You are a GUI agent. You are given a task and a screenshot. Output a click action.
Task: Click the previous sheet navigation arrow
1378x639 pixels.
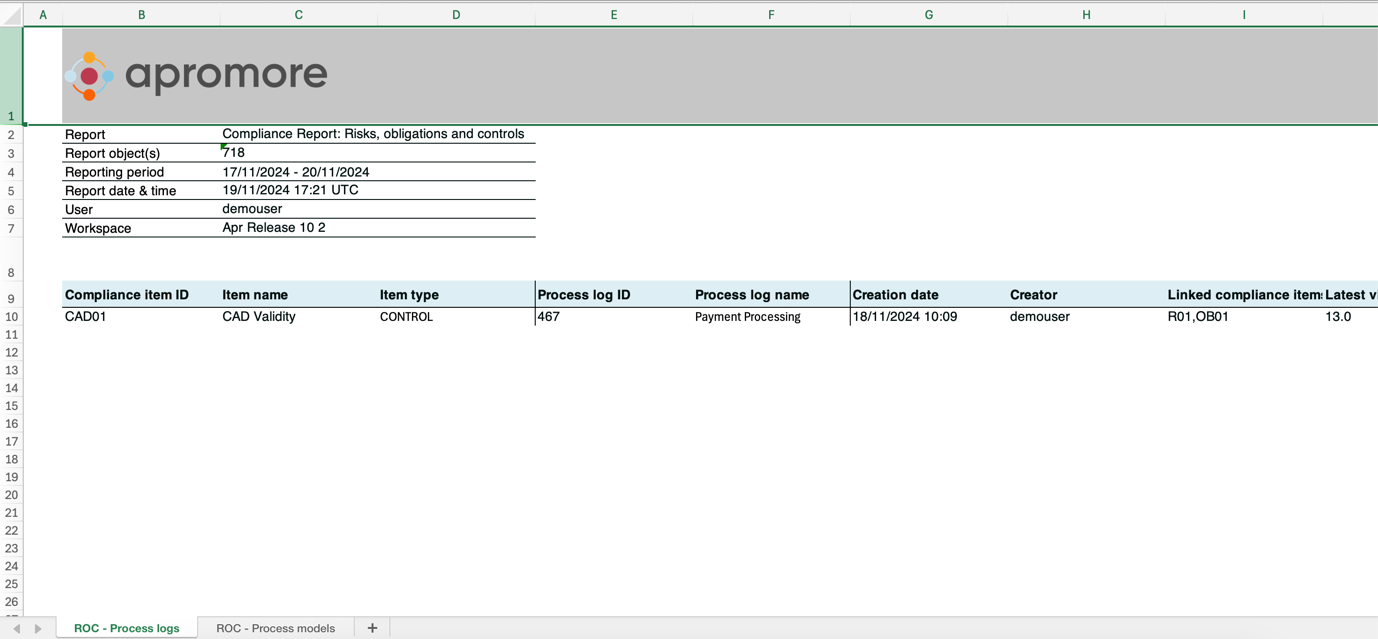(x=17, y=629)
